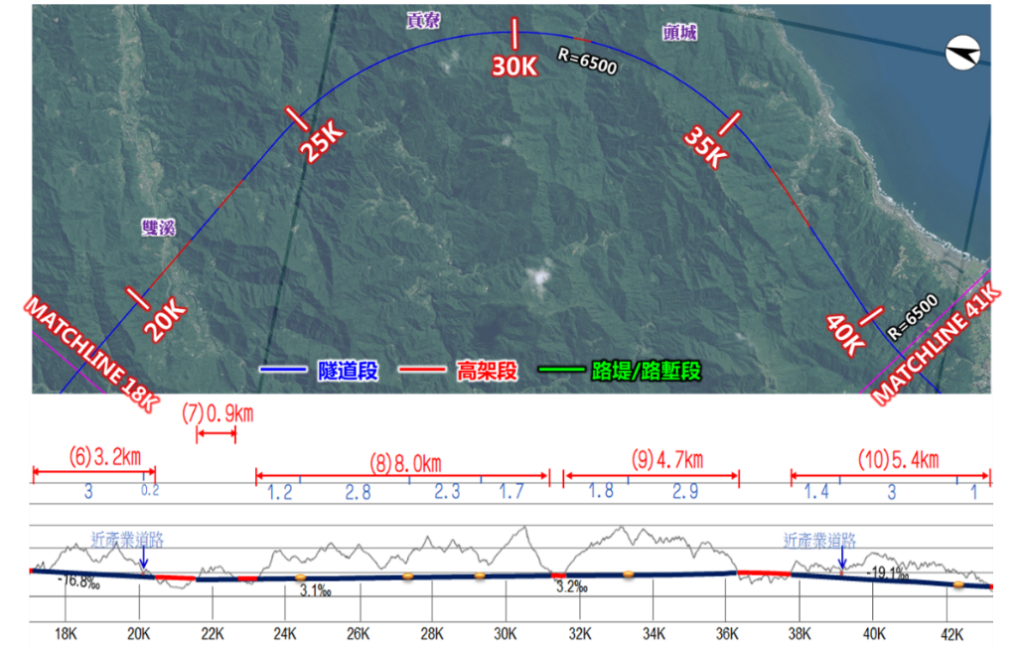Image resolution: width=1024 pixels, height=648 pixels.
Task: Click the 30K tick on the profile axis
Action: (505, 633)
